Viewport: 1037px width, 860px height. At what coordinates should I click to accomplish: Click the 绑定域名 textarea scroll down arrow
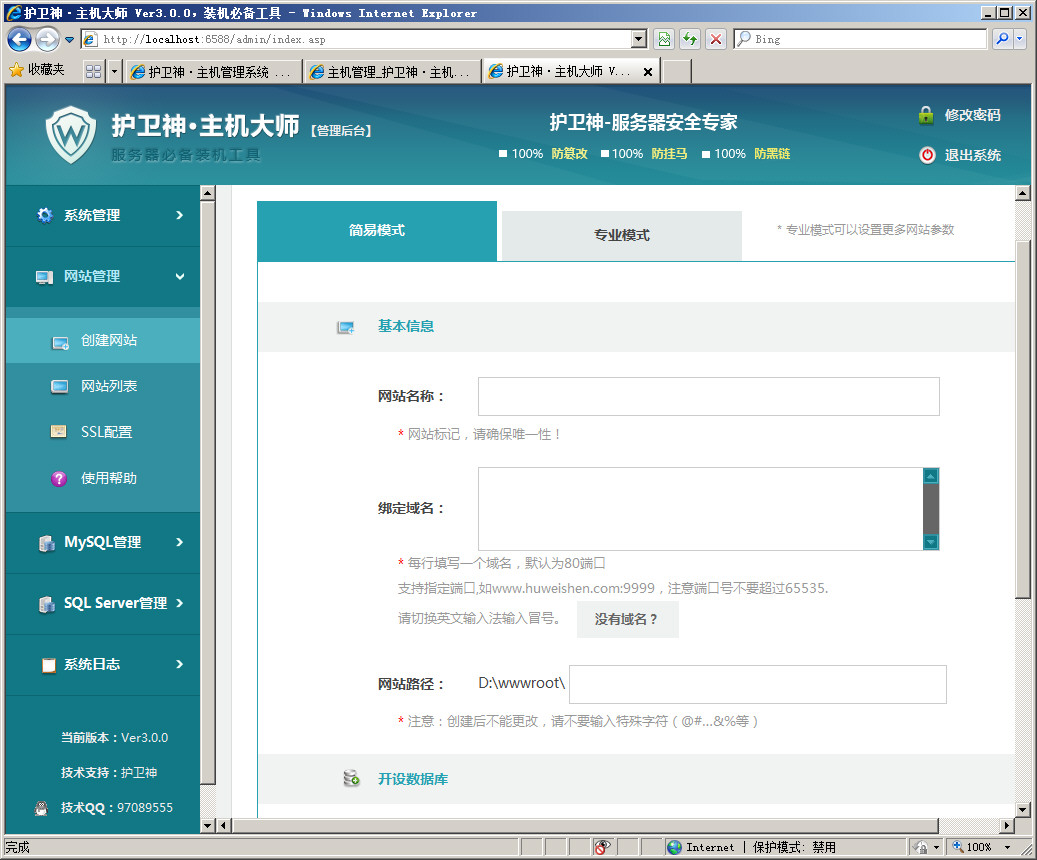(931, 542)
